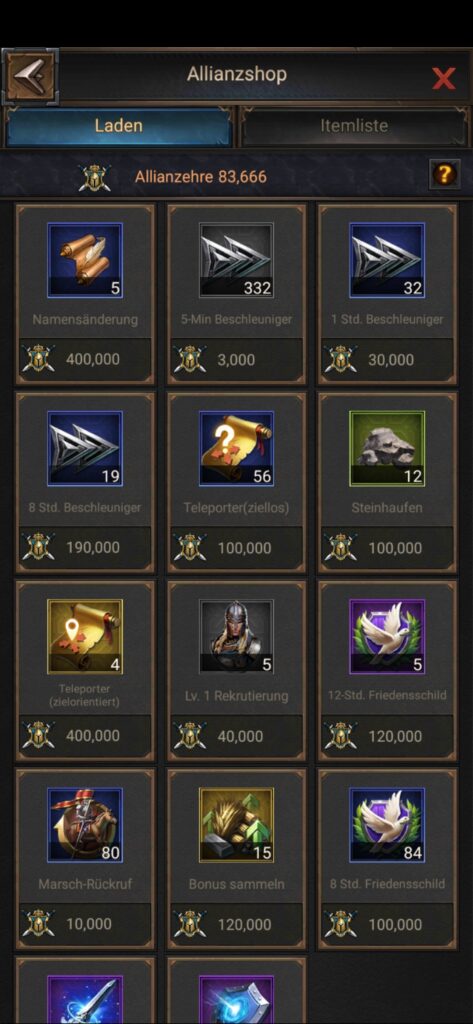473x1024 pixels.
Task: Select the Marsch-Rückruf horse rider icon
Action: pyautogui.click(x=85, y=825)
